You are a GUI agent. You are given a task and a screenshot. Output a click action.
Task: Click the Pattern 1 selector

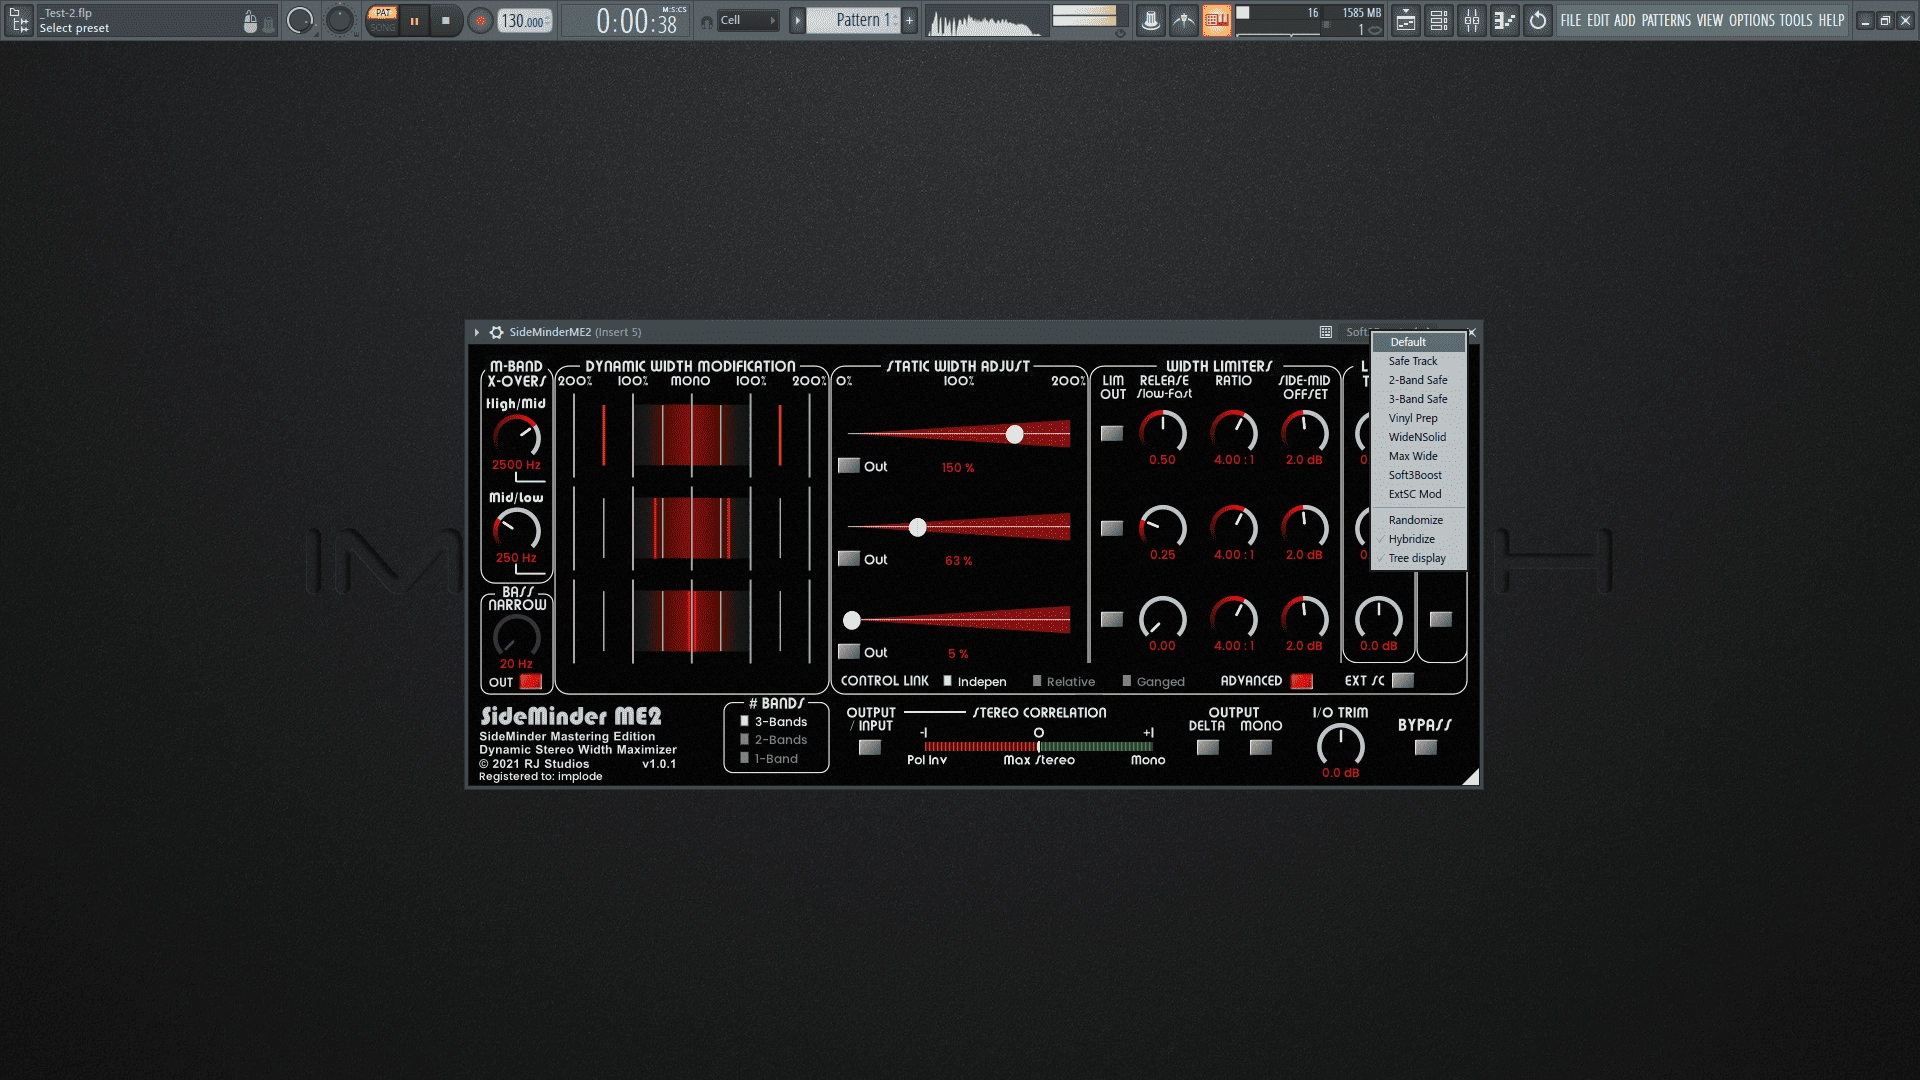(853, 20)
